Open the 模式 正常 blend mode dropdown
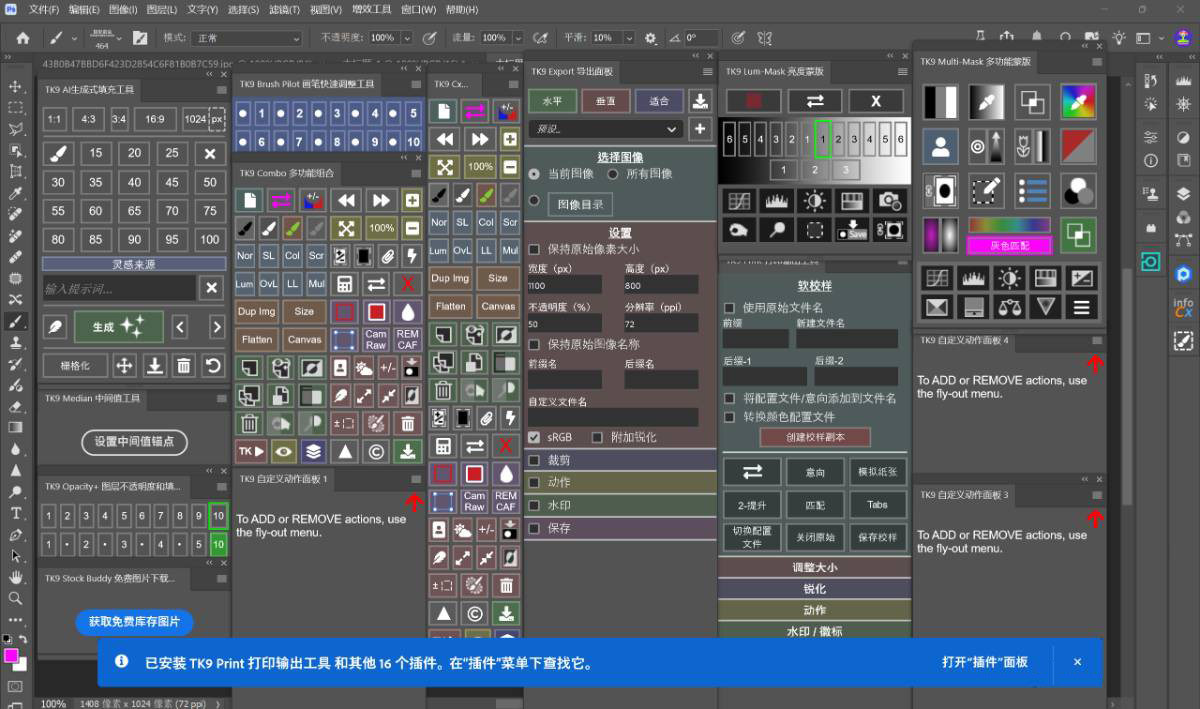Image resolution: width=1200 pixels, height=709 pixels. (x=246, y=38)
